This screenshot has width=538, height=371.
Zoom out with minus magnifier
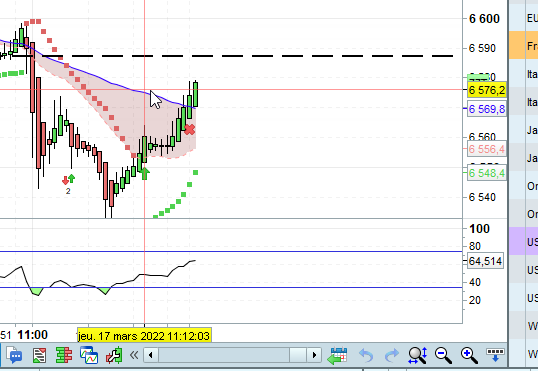pos(443,355)
